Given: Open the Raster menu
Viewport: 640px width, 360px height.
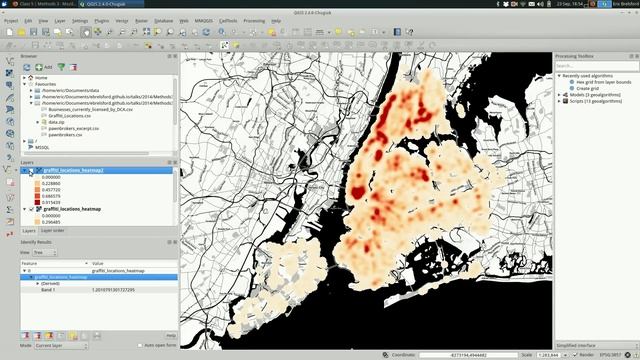Looking at the screenshot, I should pos(142,21).
